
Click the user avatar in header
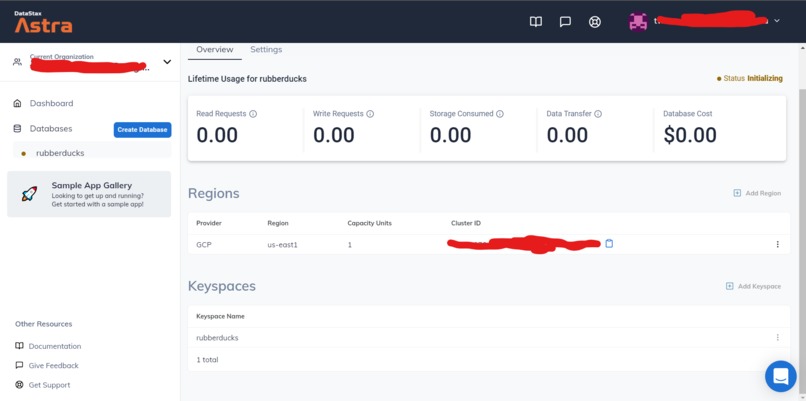point(638,22)
